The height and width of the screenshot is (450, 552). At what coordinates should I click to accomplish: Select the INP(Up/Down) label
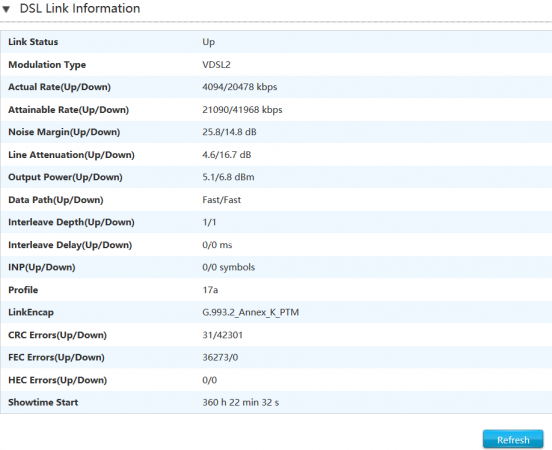tap(42, 267)
